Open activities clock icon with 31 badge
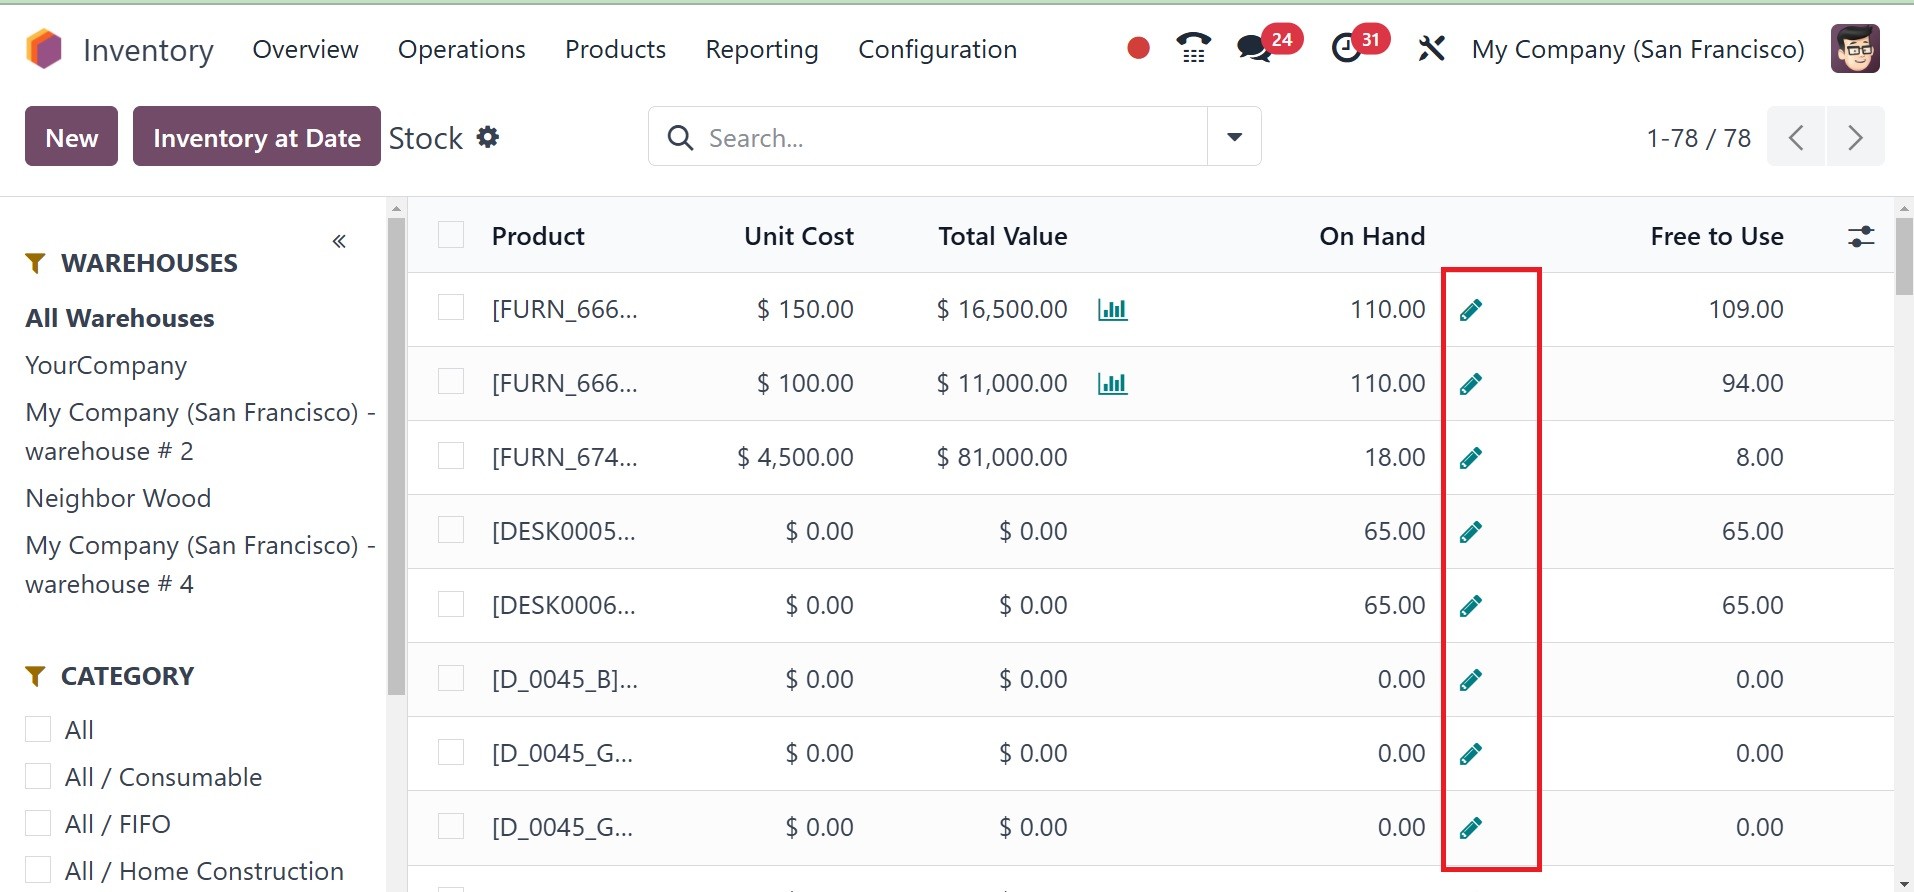This screenshot has width=1914, height=892. [1347, 48]
